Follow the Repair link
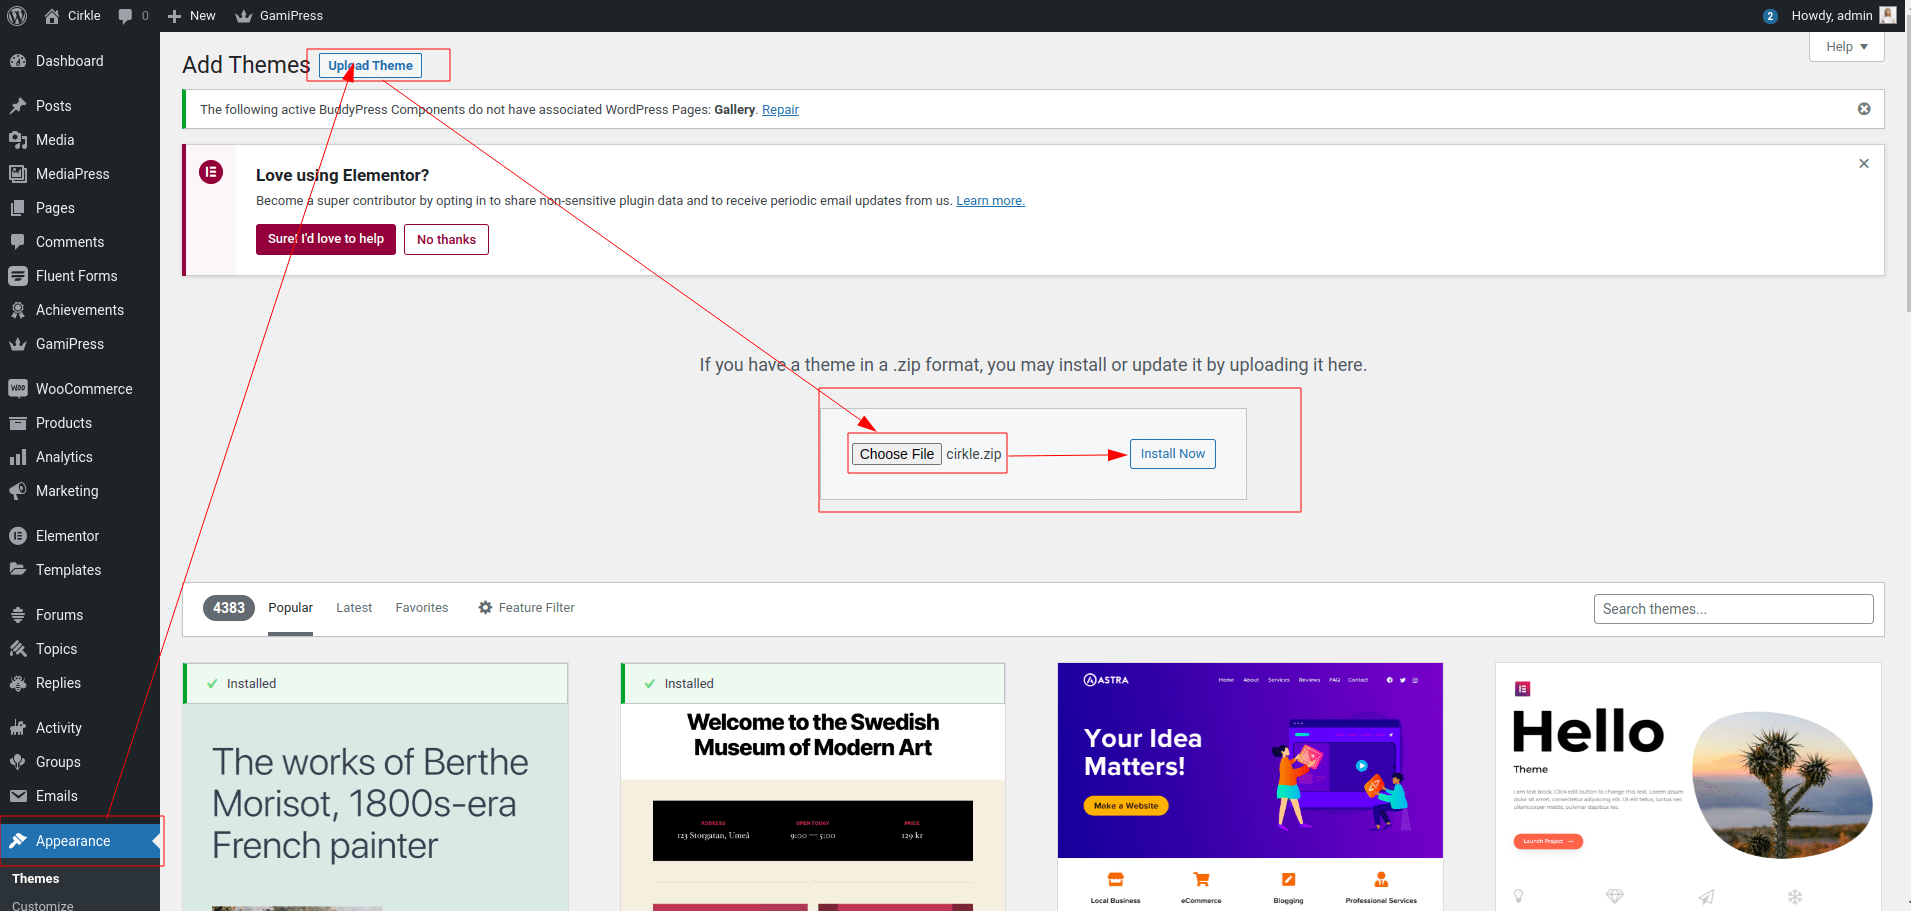This screenshot has width=1911, height=911. pos(780,110)
